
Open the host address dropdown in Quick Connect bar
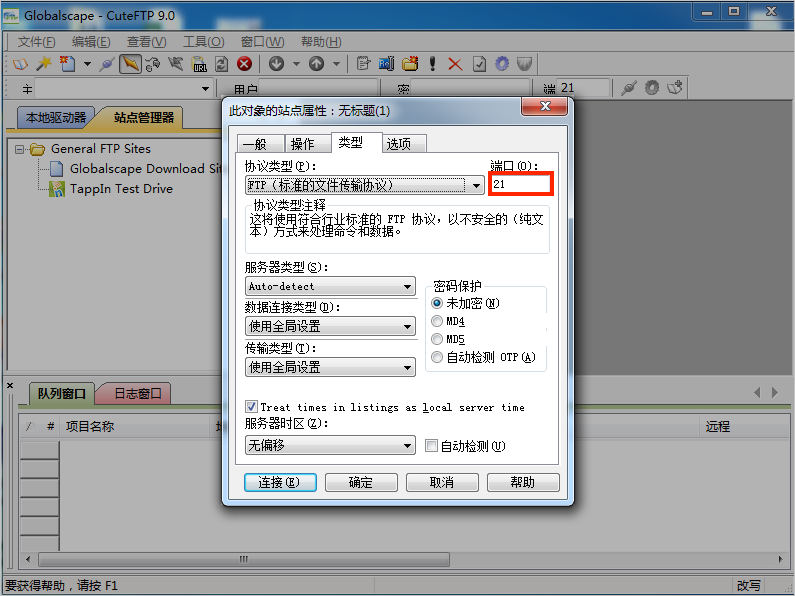[205, 89]
